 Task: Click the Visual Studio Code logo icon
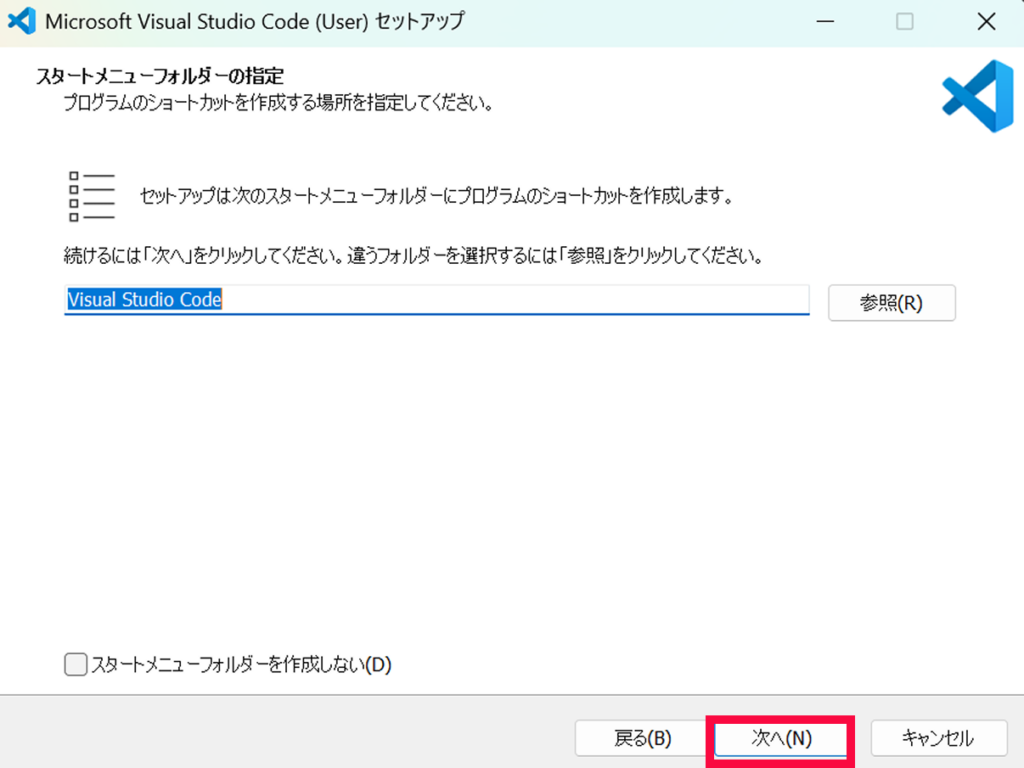(x=975, y=96)
